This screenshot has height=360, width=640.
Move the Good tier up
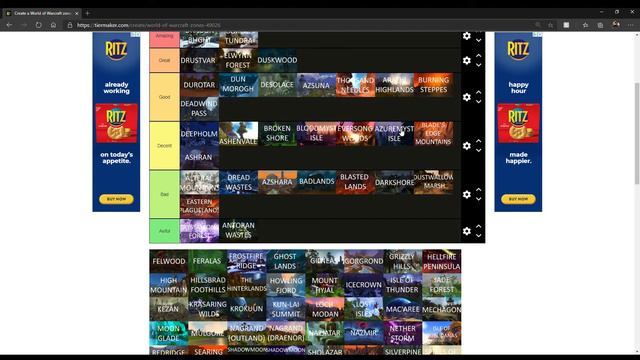[479, 92]
